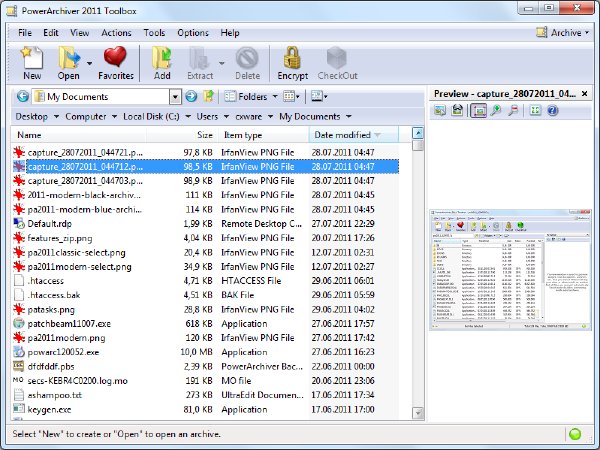Sort files by Name column header

[x=80, y=135]
